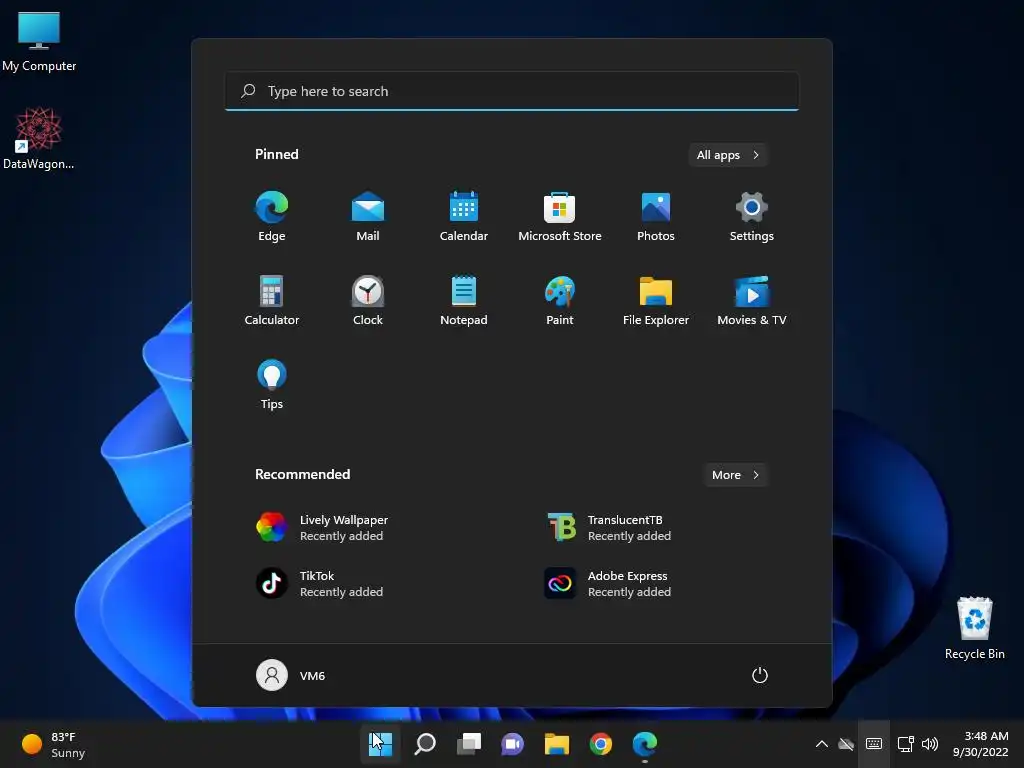Viewport: 1024px width, 768px height.
Task: Open Microsoft Edge on the taskbar
Action: click(x=645, y=744)
